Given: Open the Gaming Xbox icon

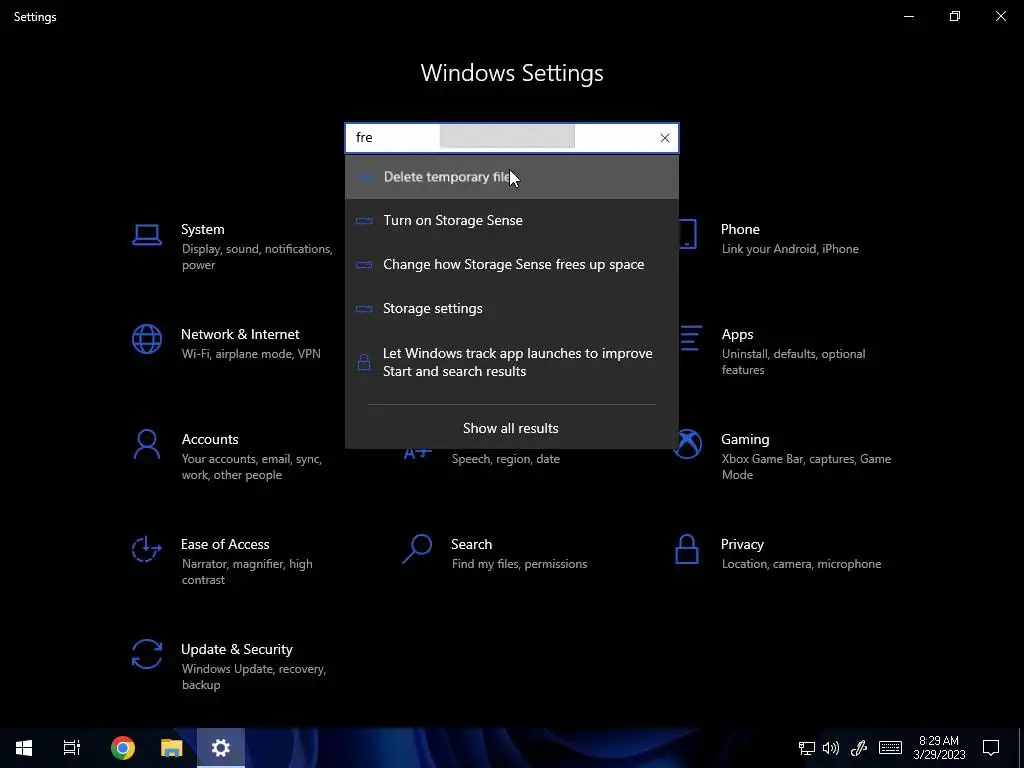Looking at the screenshot, I should [688, 445].
